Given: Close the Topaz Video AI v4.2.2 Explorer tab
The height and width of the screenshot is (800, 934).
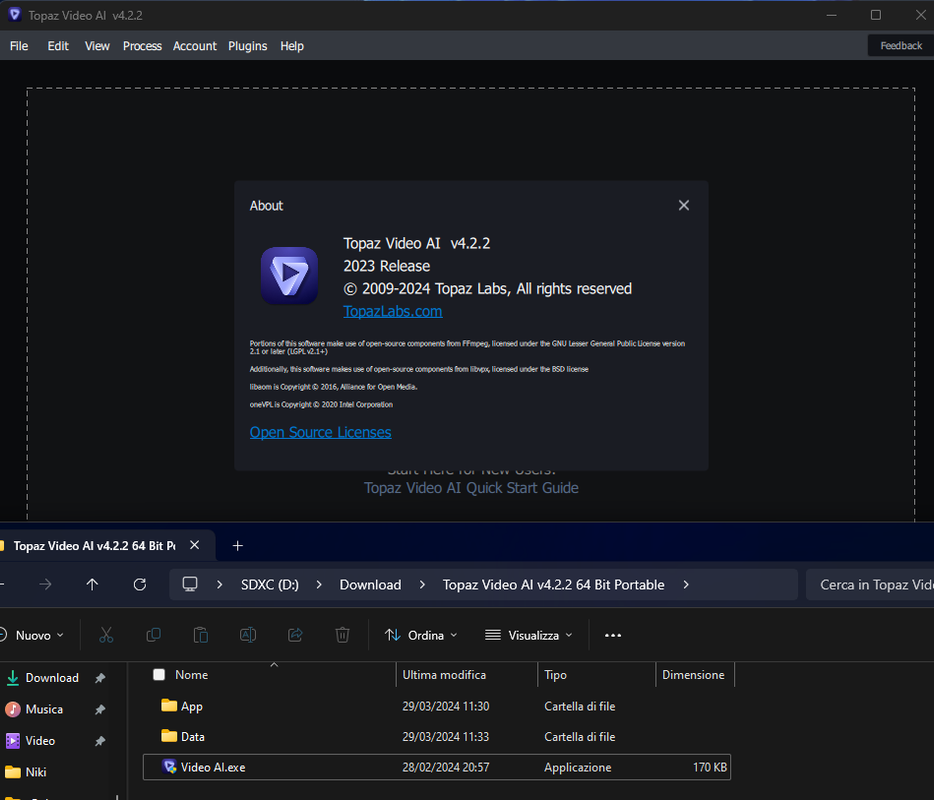Looking at the screenshot, I should [194, 545].
